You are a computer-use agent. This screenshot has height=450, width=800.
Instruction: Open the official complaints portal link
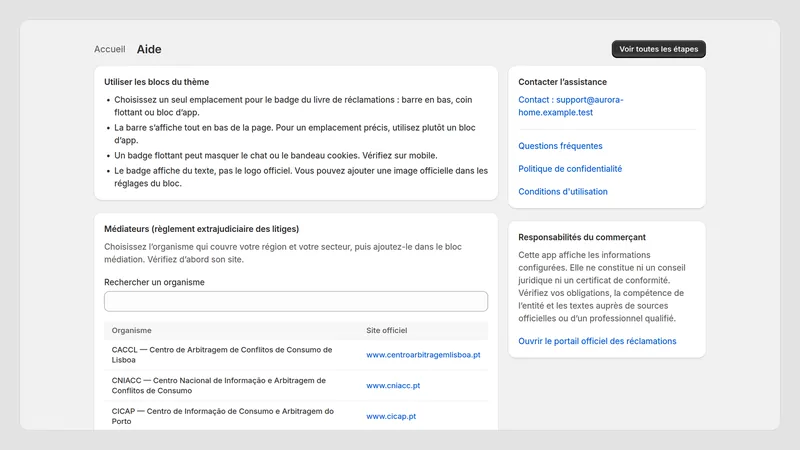[x=597, y=341]
